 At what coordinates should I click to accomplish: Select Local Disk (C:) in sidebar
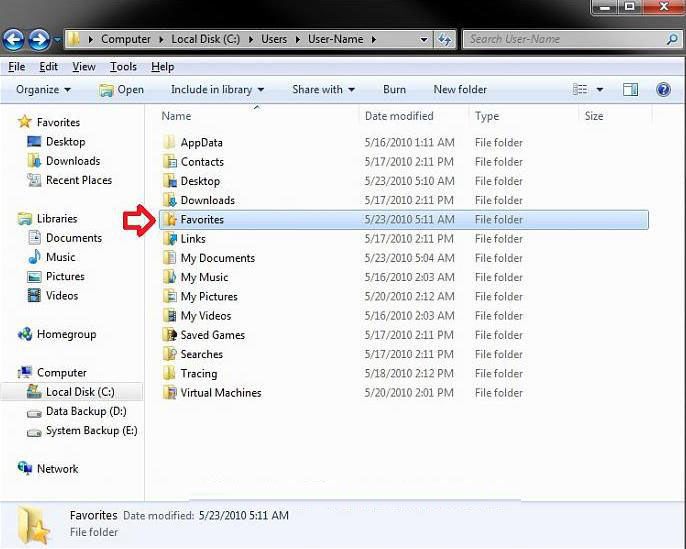pyautogui.click(x=80, y=392)
